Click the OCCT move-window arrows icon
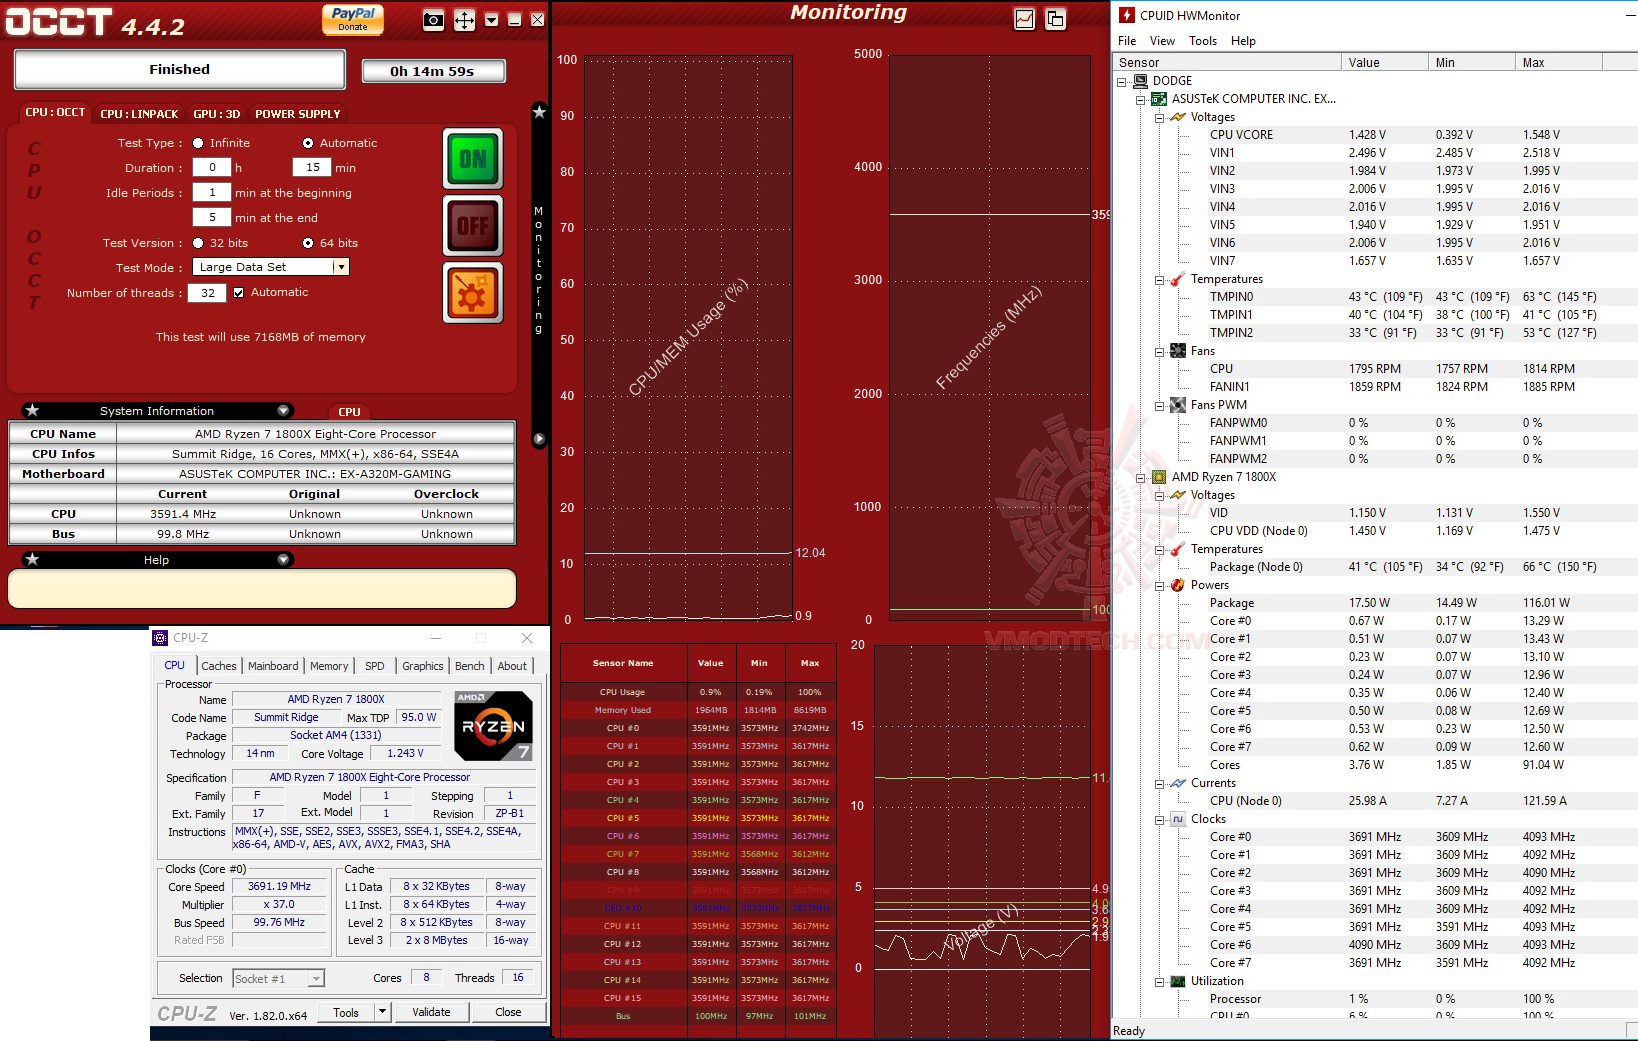The image size is (1638, 1041). (464, 20)
